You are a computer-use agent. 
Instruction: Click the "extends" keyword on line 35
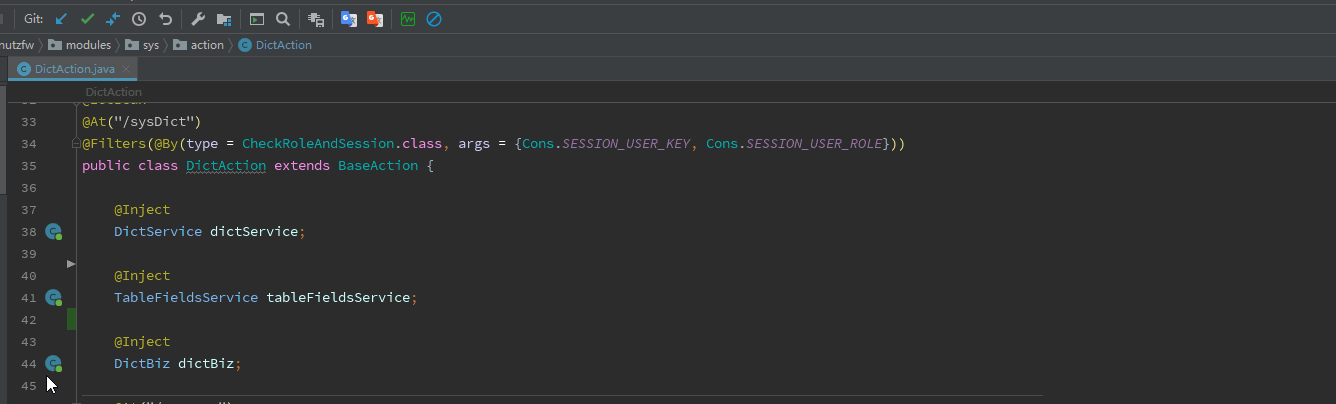[302, 166]
